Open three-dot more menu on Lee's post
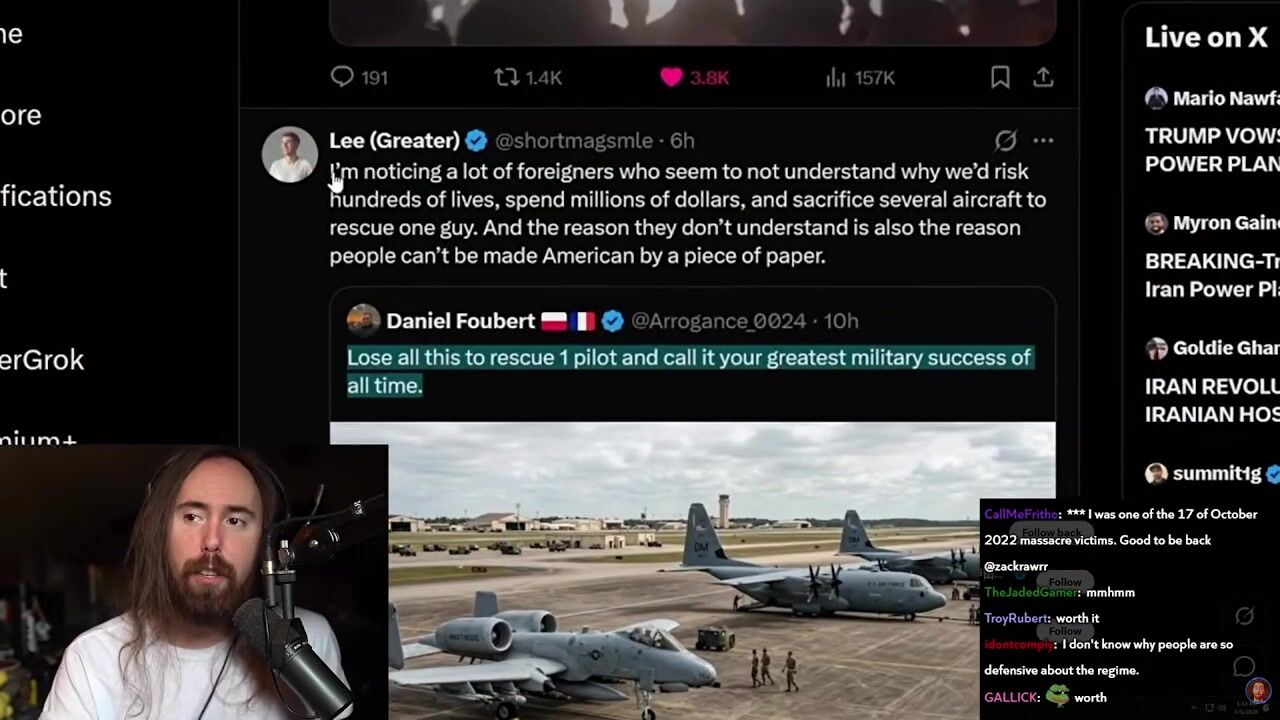Image resolution: width=1280 pixels, height=720 pixels. 1043,140
